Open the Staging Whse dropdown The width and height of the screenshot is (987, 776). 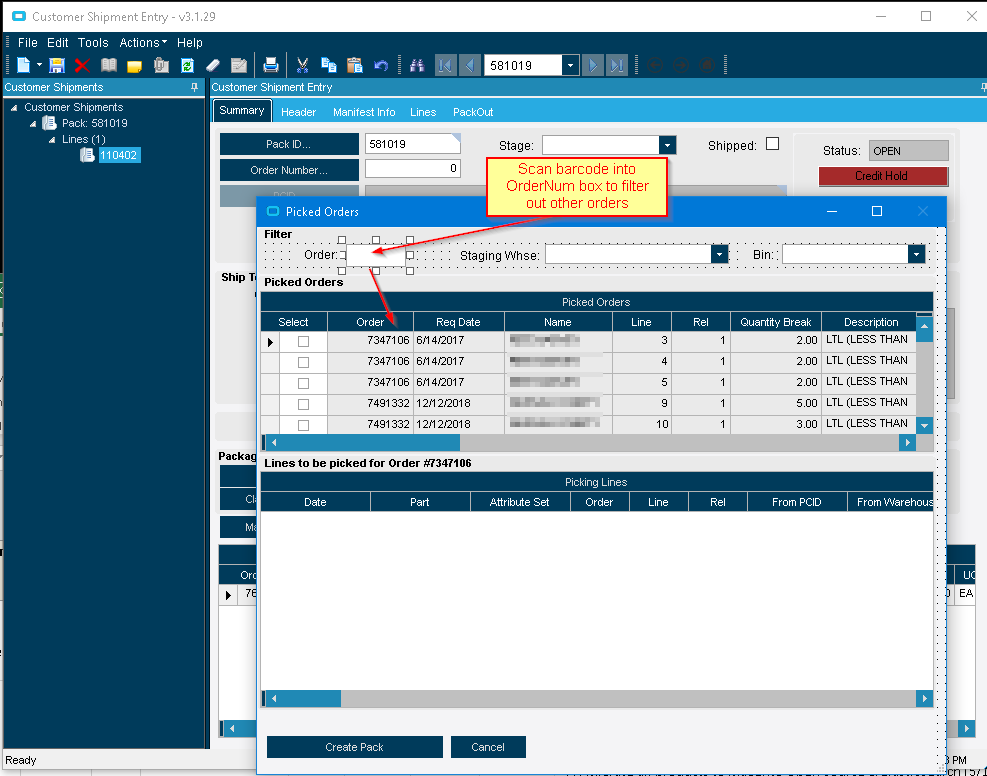pos(719,254)
